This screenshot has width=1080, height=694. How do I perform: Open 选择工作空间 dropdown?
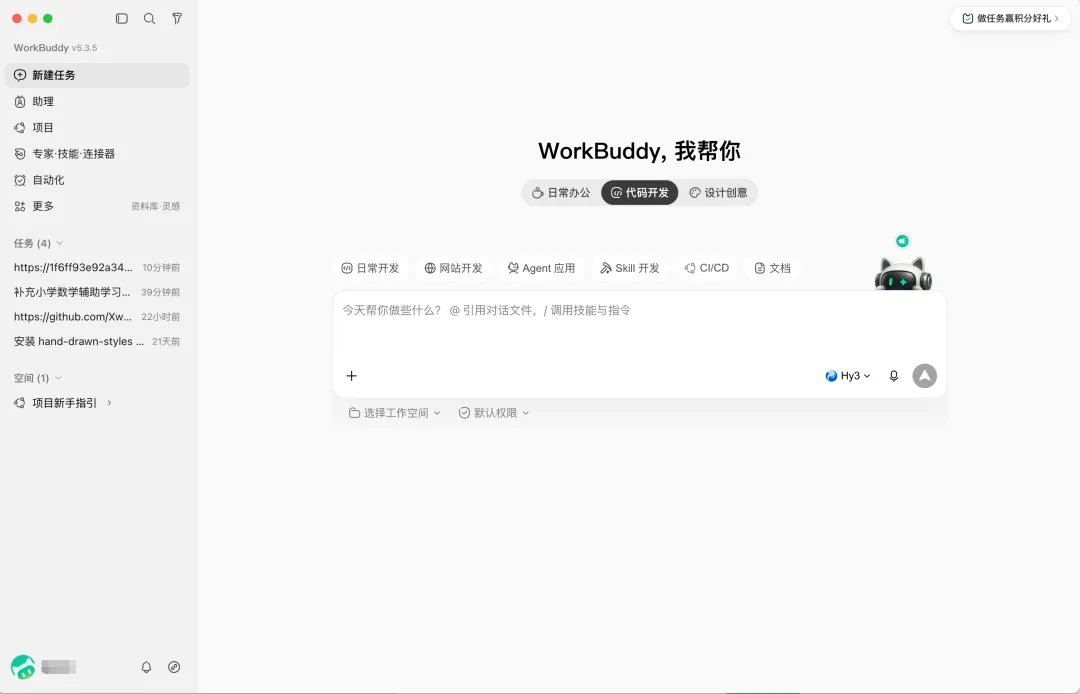[x=395, y=413]
